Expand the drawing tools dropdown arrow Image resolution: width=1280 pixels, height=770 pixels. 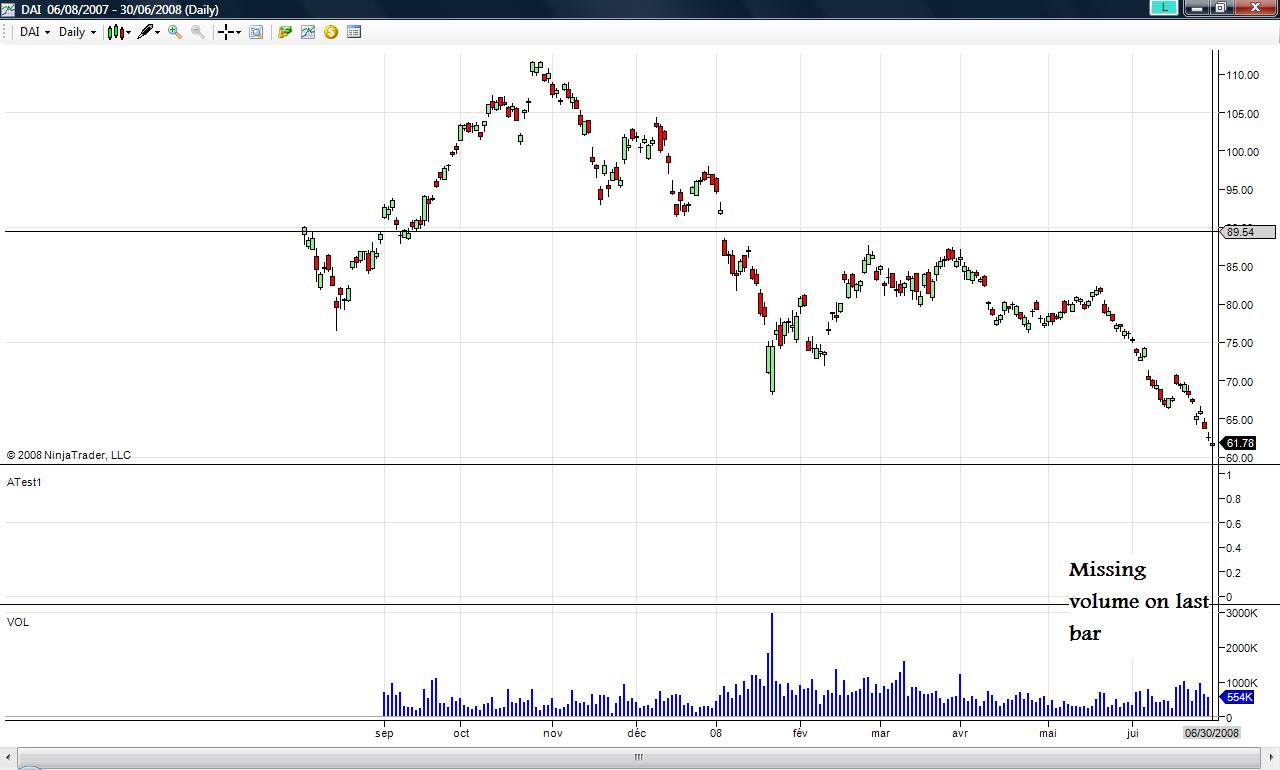(157, 32)
